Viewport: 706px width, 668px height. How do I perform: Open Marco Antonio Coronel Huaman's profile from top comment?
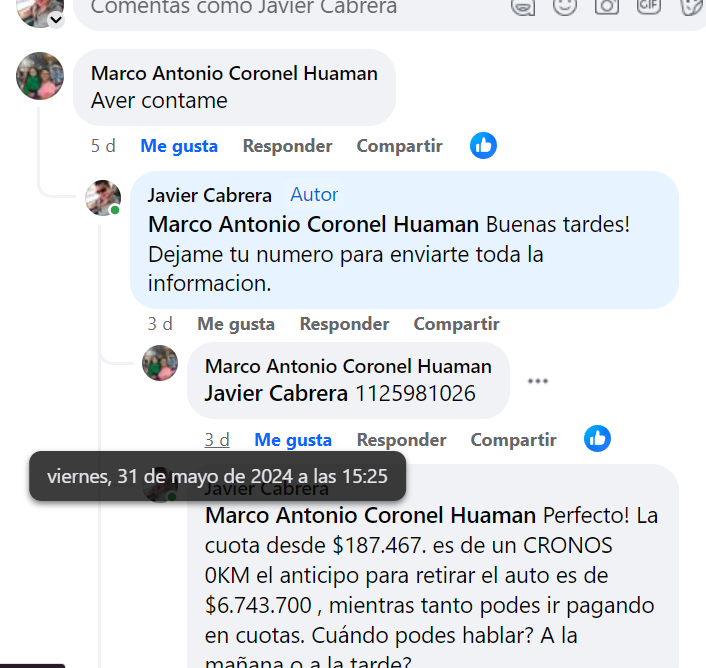point(234,73)
